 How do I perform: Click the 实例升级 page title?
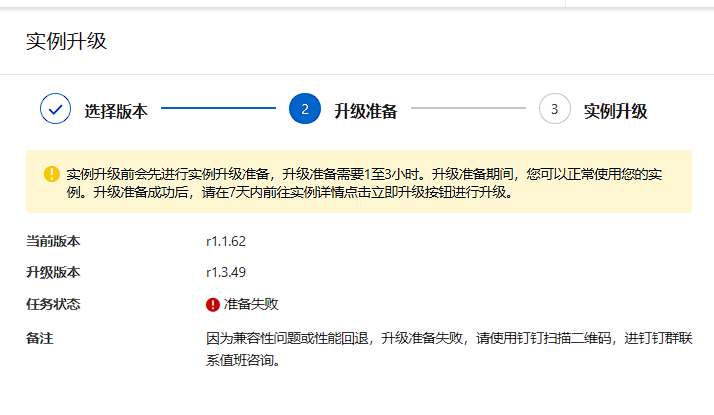click(66, 41)
